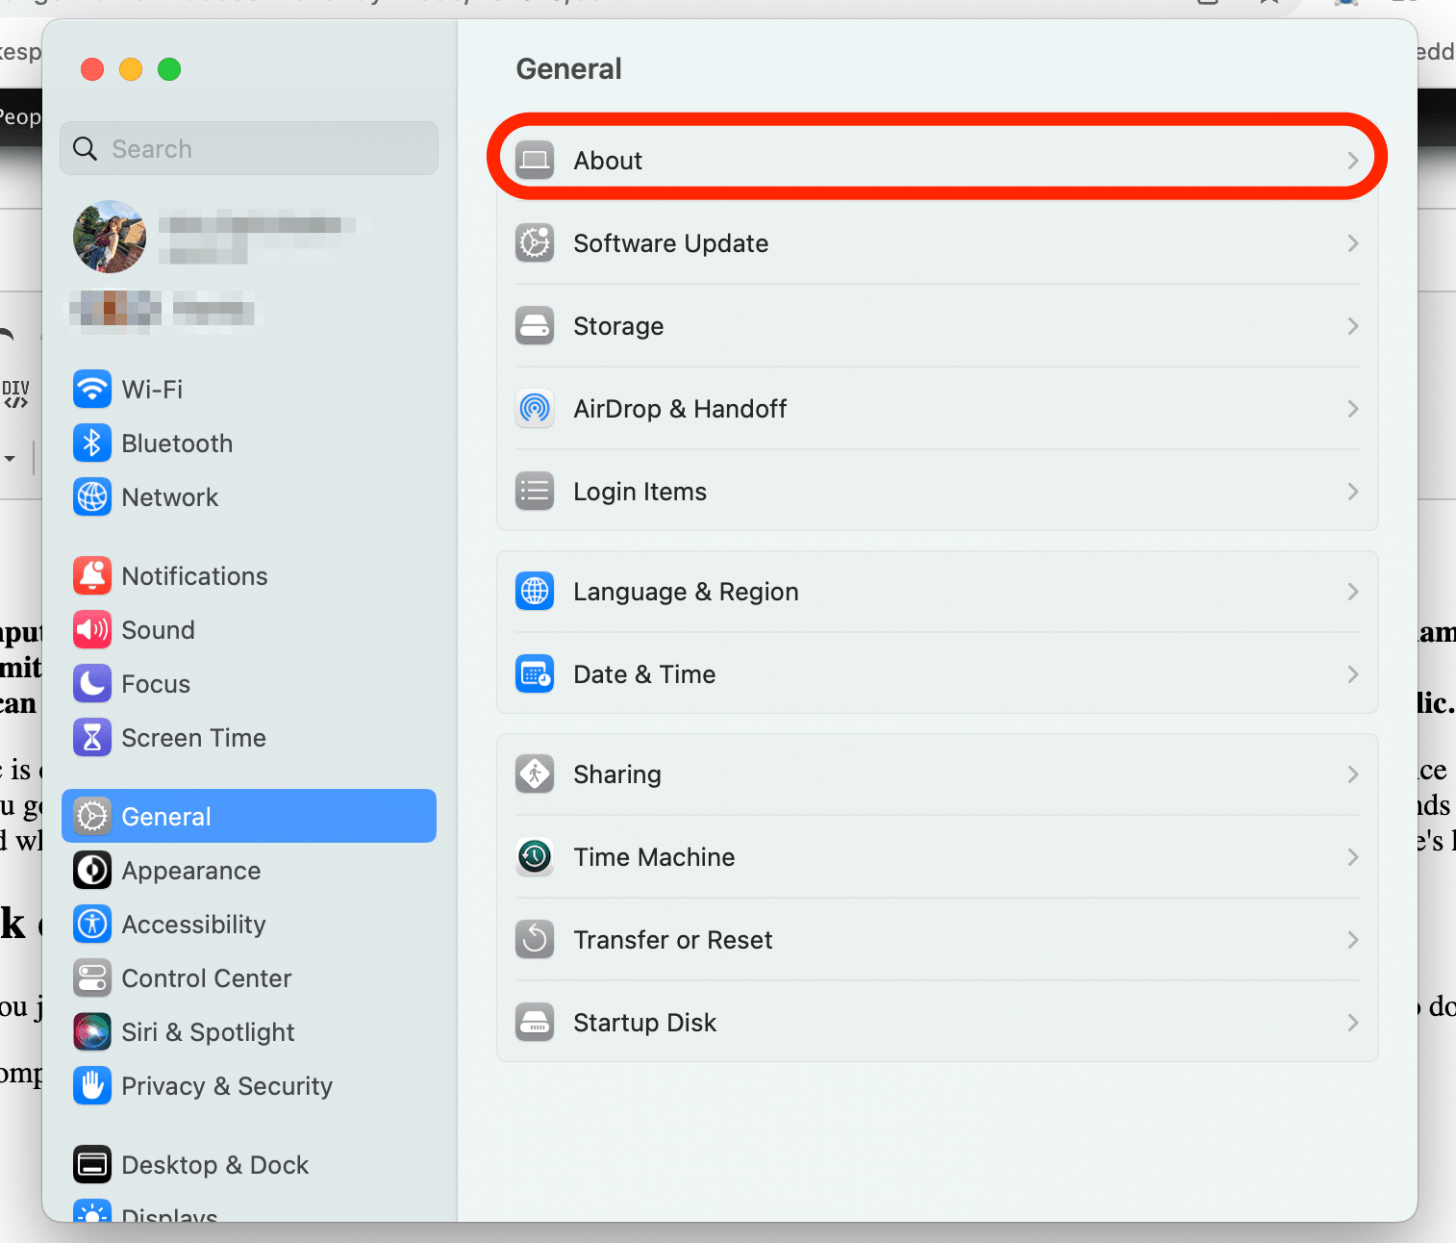Screen dimensions: 1456x1243
Task: Open AirDrop & Handoff settings
Action: coord(680,409)
